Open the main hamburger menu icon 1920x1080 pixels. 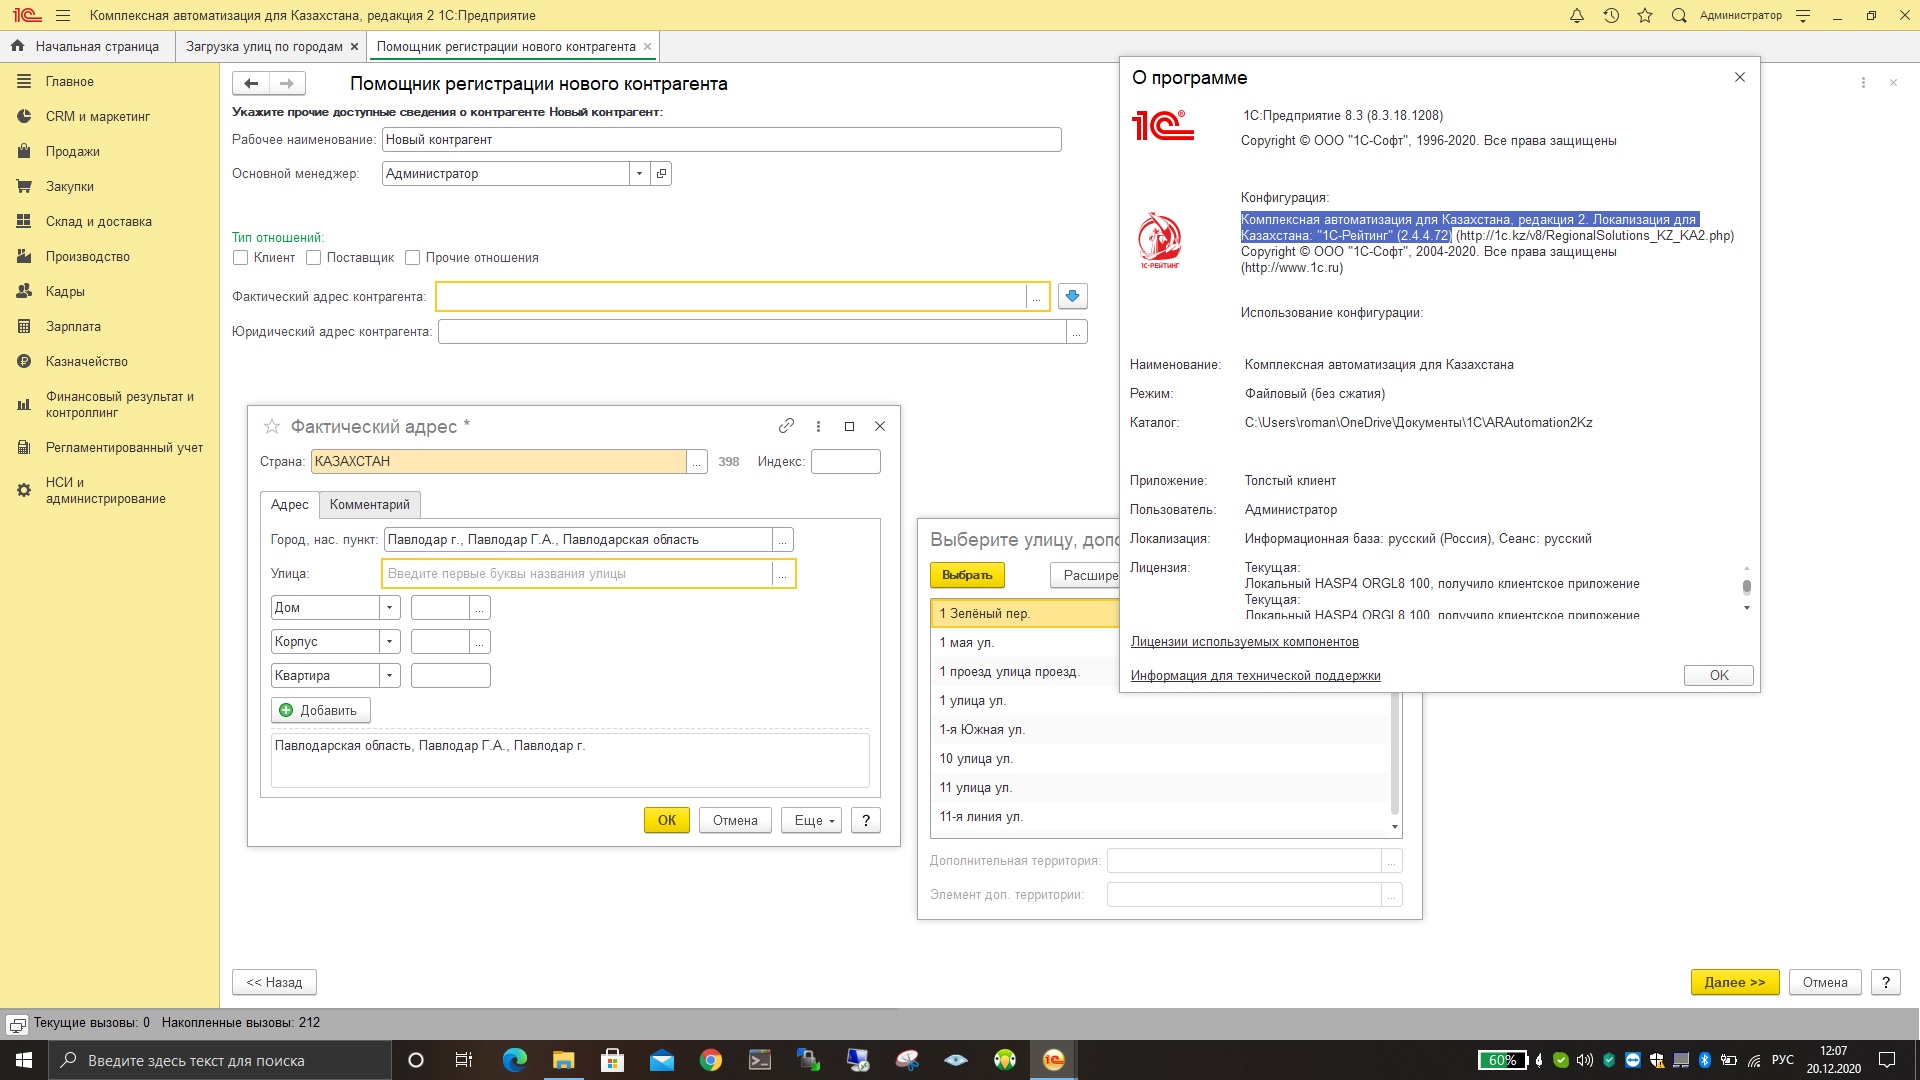63,15
